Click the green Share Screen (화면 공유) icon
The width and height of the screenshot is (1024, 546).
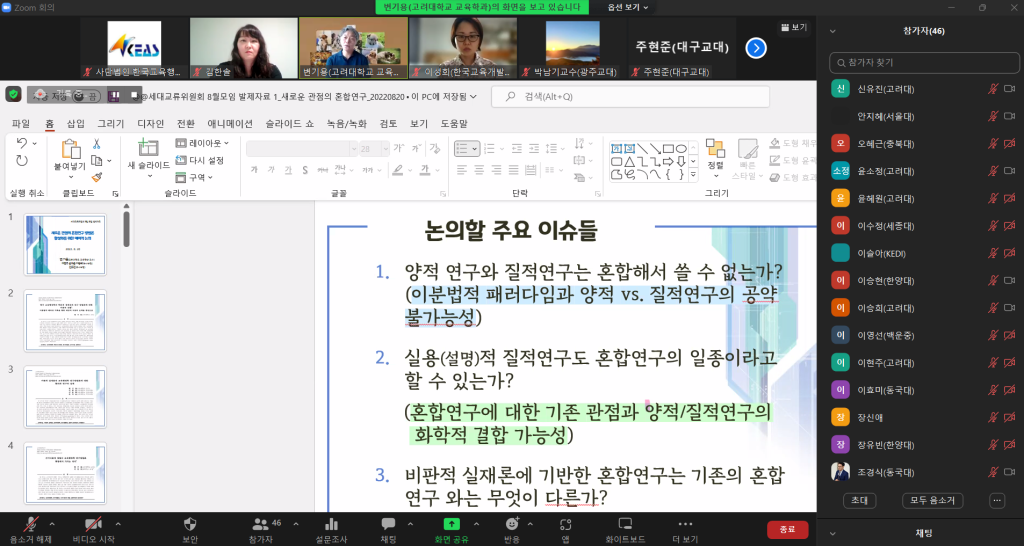tap(451, 523)
